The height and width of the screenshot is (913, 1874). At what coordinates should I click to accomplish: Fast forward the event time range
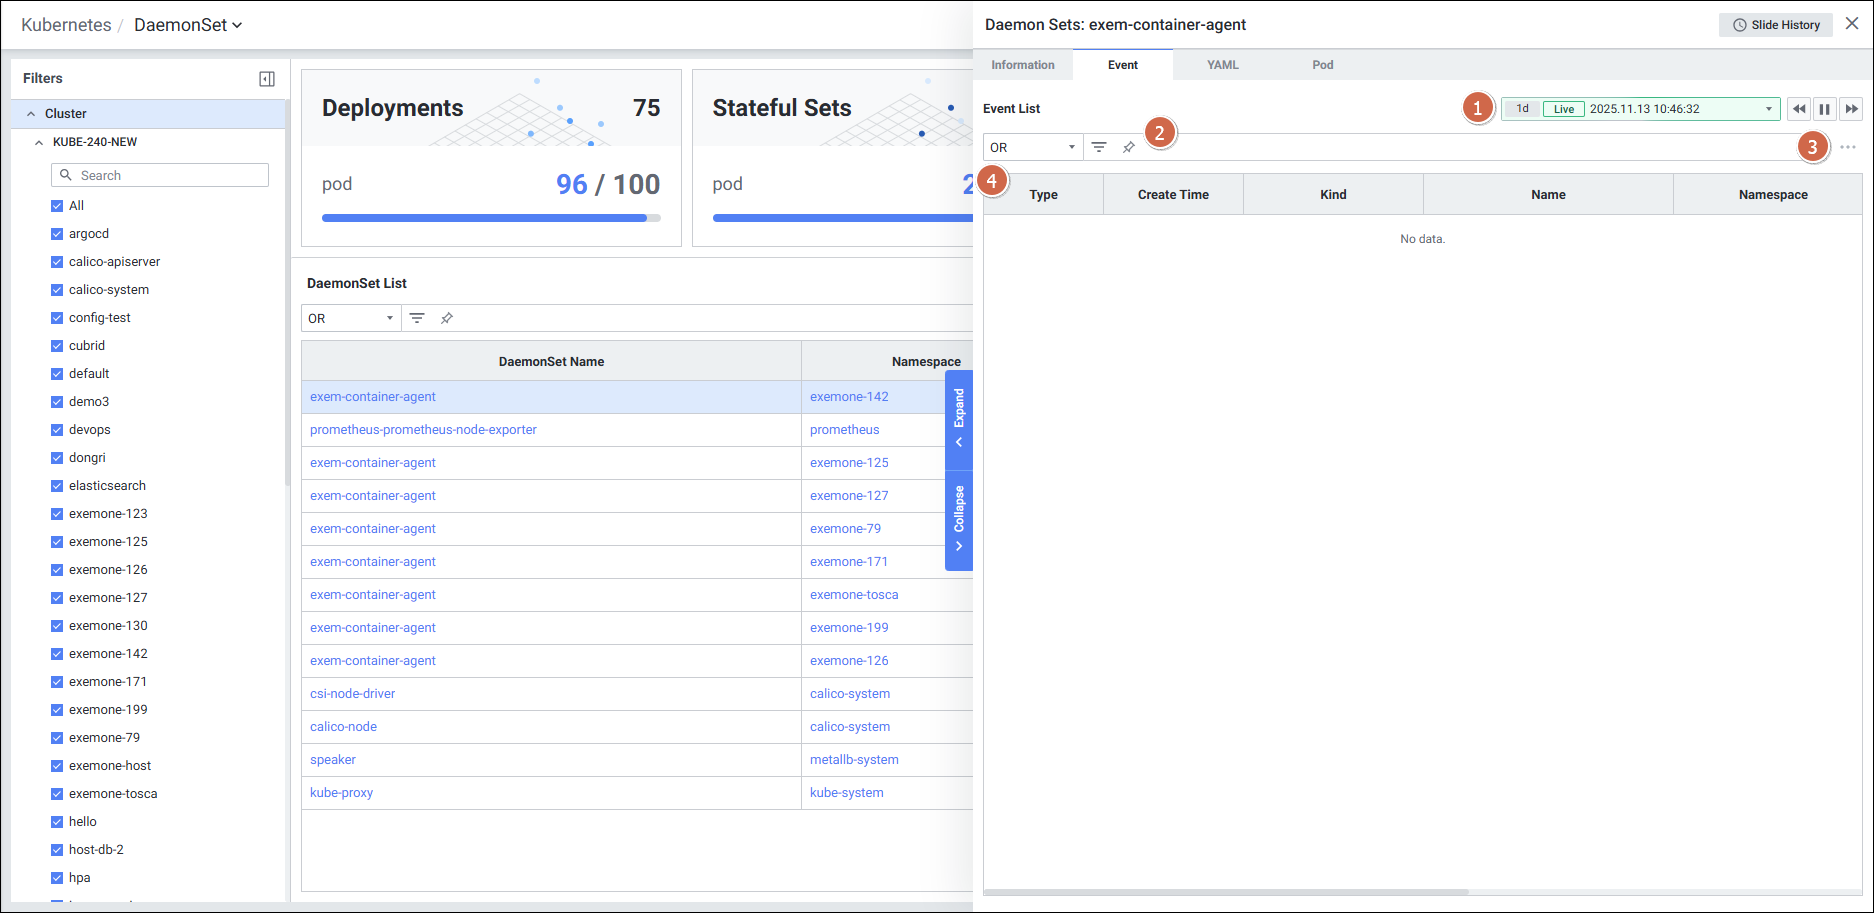pyautogui.click(x=1851, y=109)
